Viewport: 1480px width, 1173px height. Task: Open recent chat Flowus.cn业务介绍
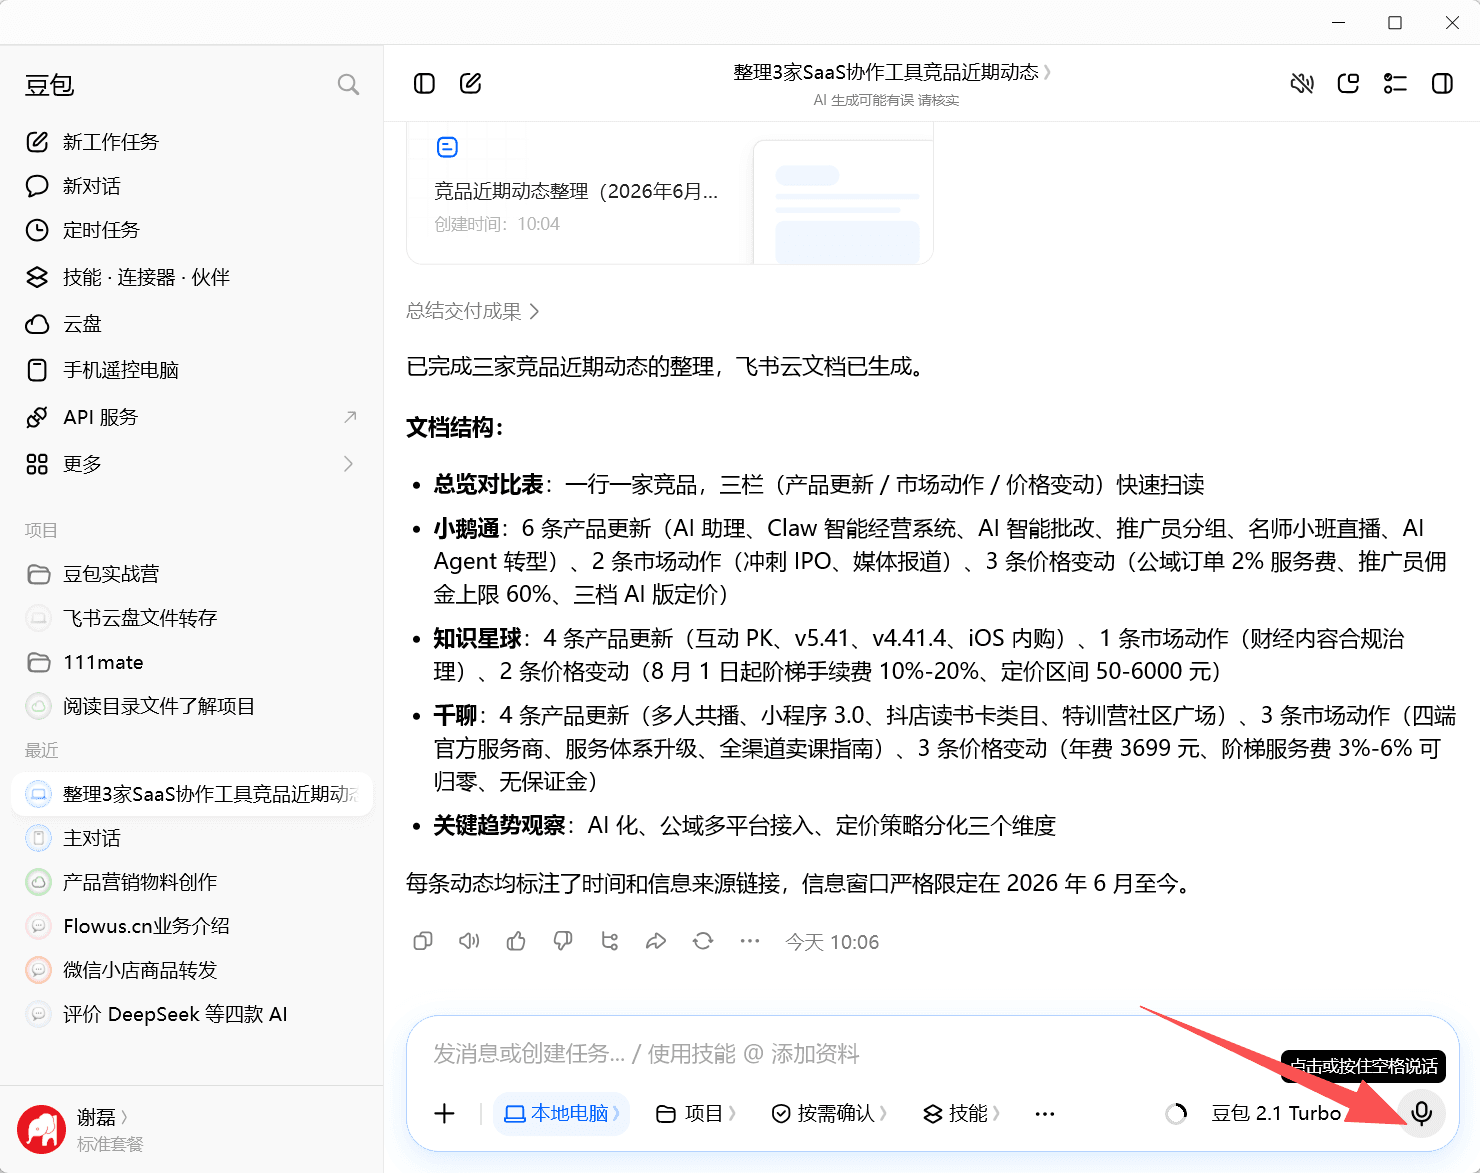pos(191,926)
